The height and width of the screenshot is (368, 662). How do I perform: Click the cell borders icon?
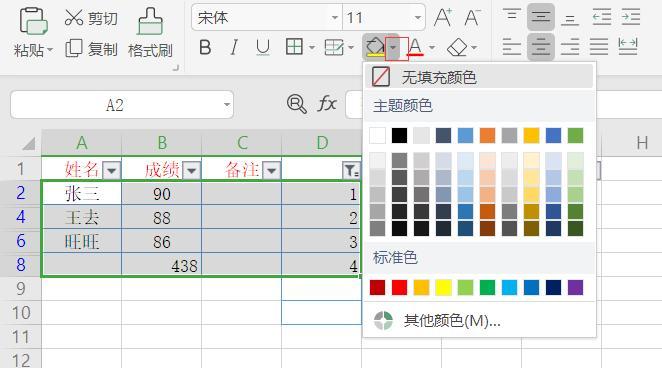point(294,47)
